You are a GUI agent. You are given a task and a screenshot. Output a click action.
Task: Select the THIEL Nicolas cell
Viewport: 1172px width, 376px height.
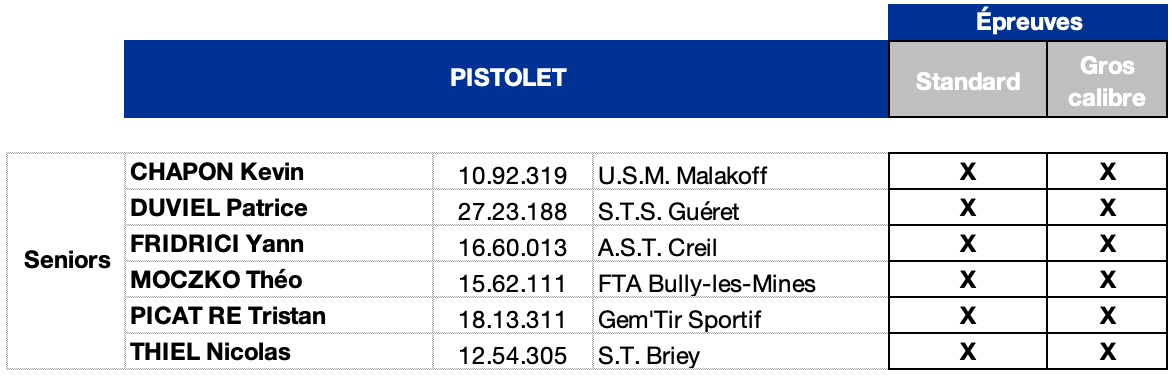(278, 351)
